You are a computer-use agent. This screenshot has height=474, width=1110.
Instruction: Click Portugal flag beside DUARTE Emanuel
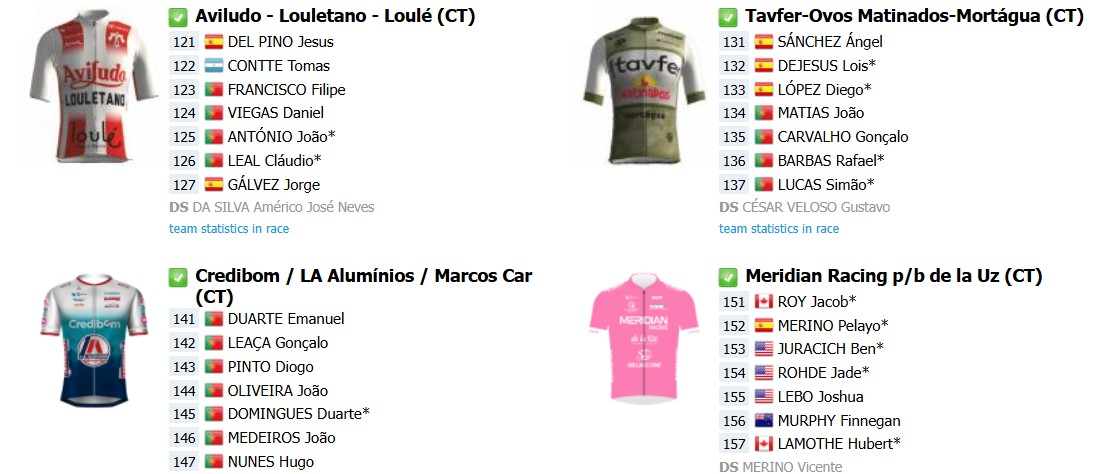pyautogui.click(x=214, y=319)
